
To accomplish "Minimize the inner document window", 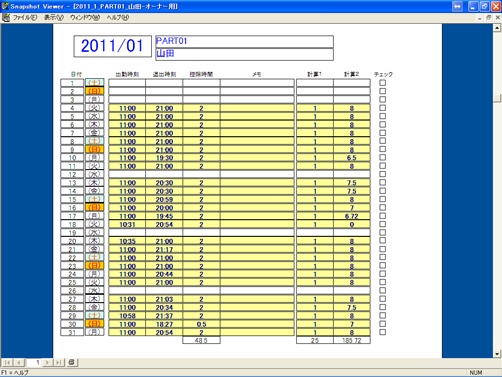I will (479, 18).
